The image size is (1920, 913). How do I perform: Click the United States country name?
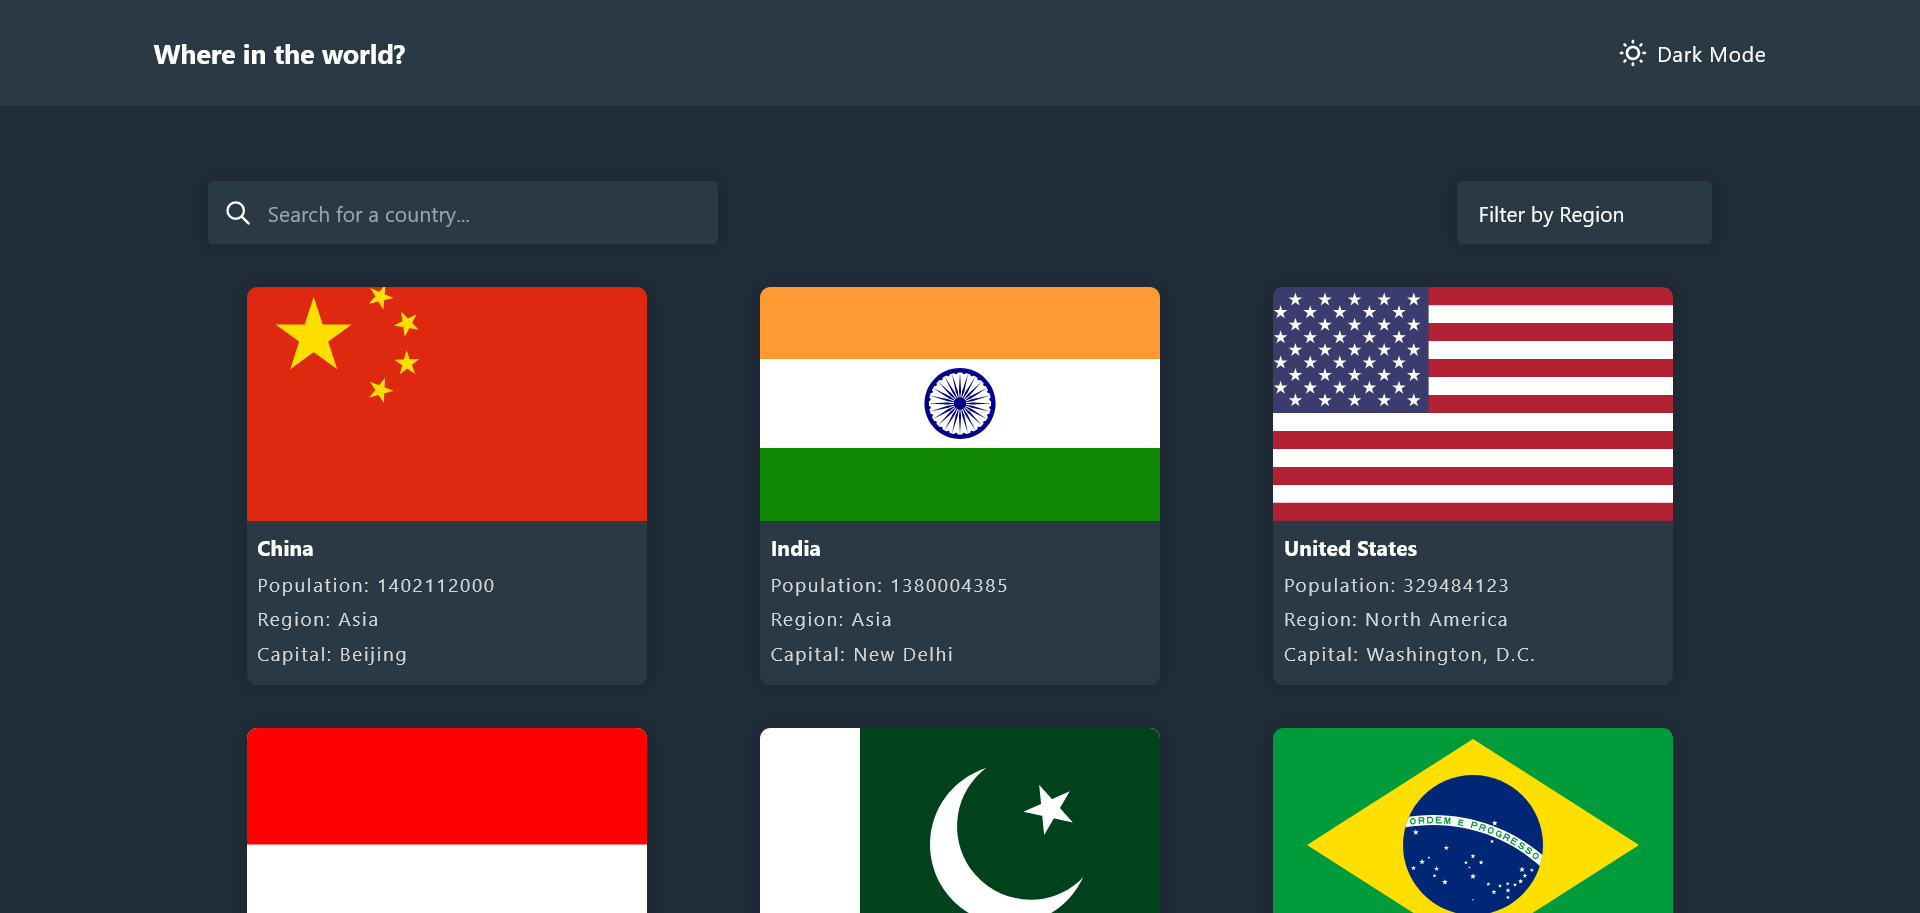click(x=1350, y=549)
